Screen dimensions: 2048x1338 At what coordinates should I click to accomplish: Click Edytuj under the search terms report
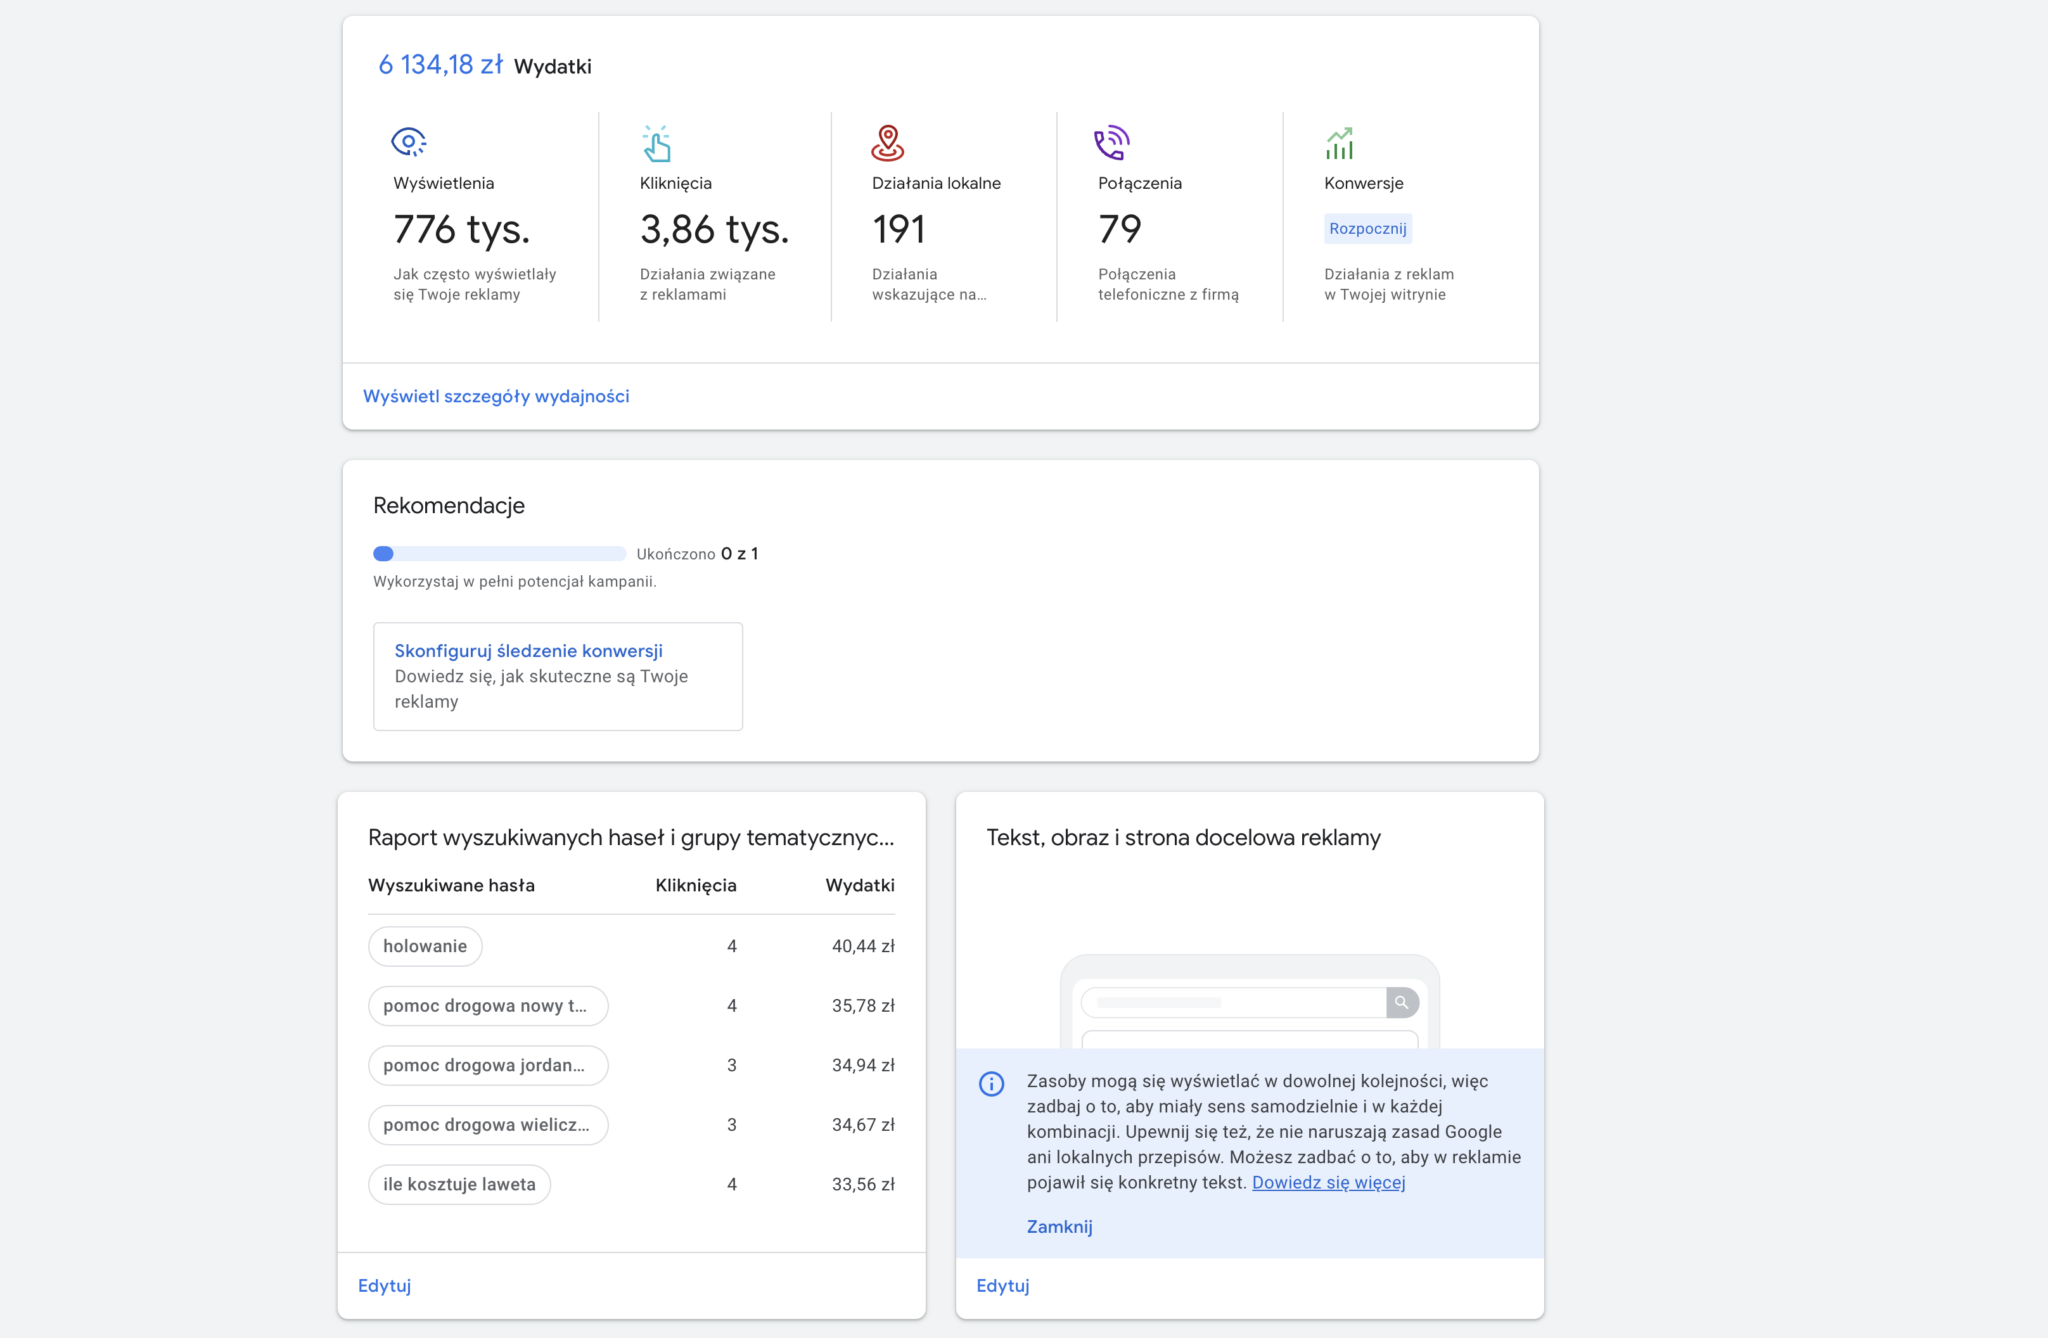384,1286
